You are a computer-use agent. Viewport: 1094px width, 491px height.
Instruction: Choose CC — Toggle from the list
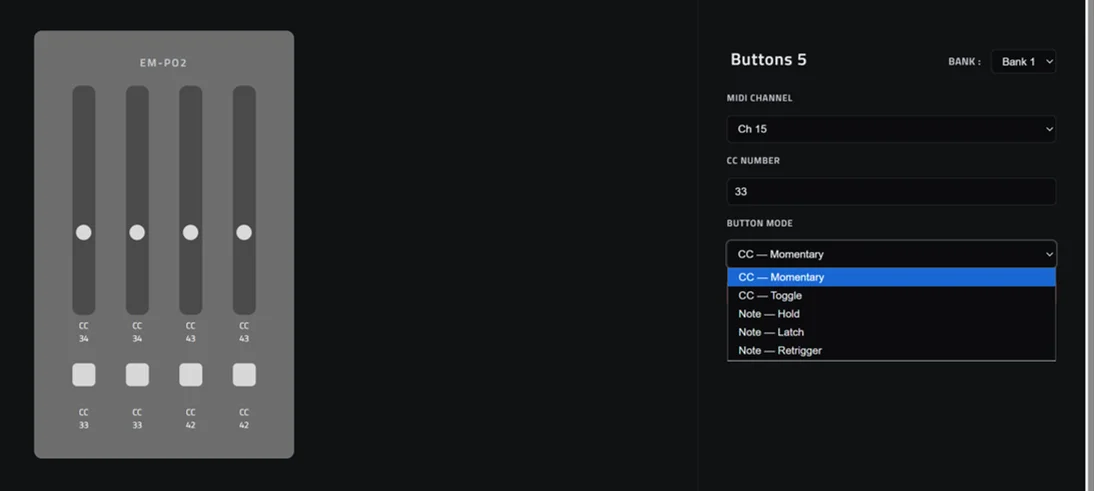click(891, 295)
